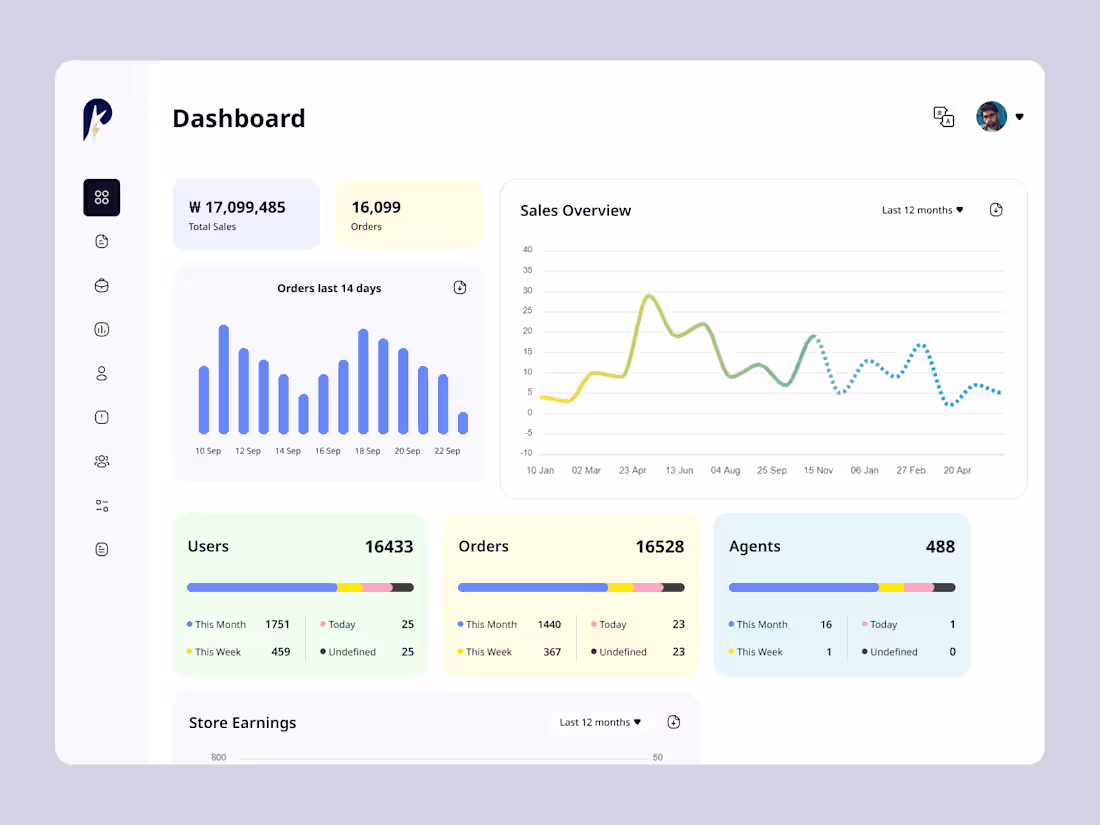Select the analytics bar chart sidebar icon
1100x825 pixels.
coord(101,329)
